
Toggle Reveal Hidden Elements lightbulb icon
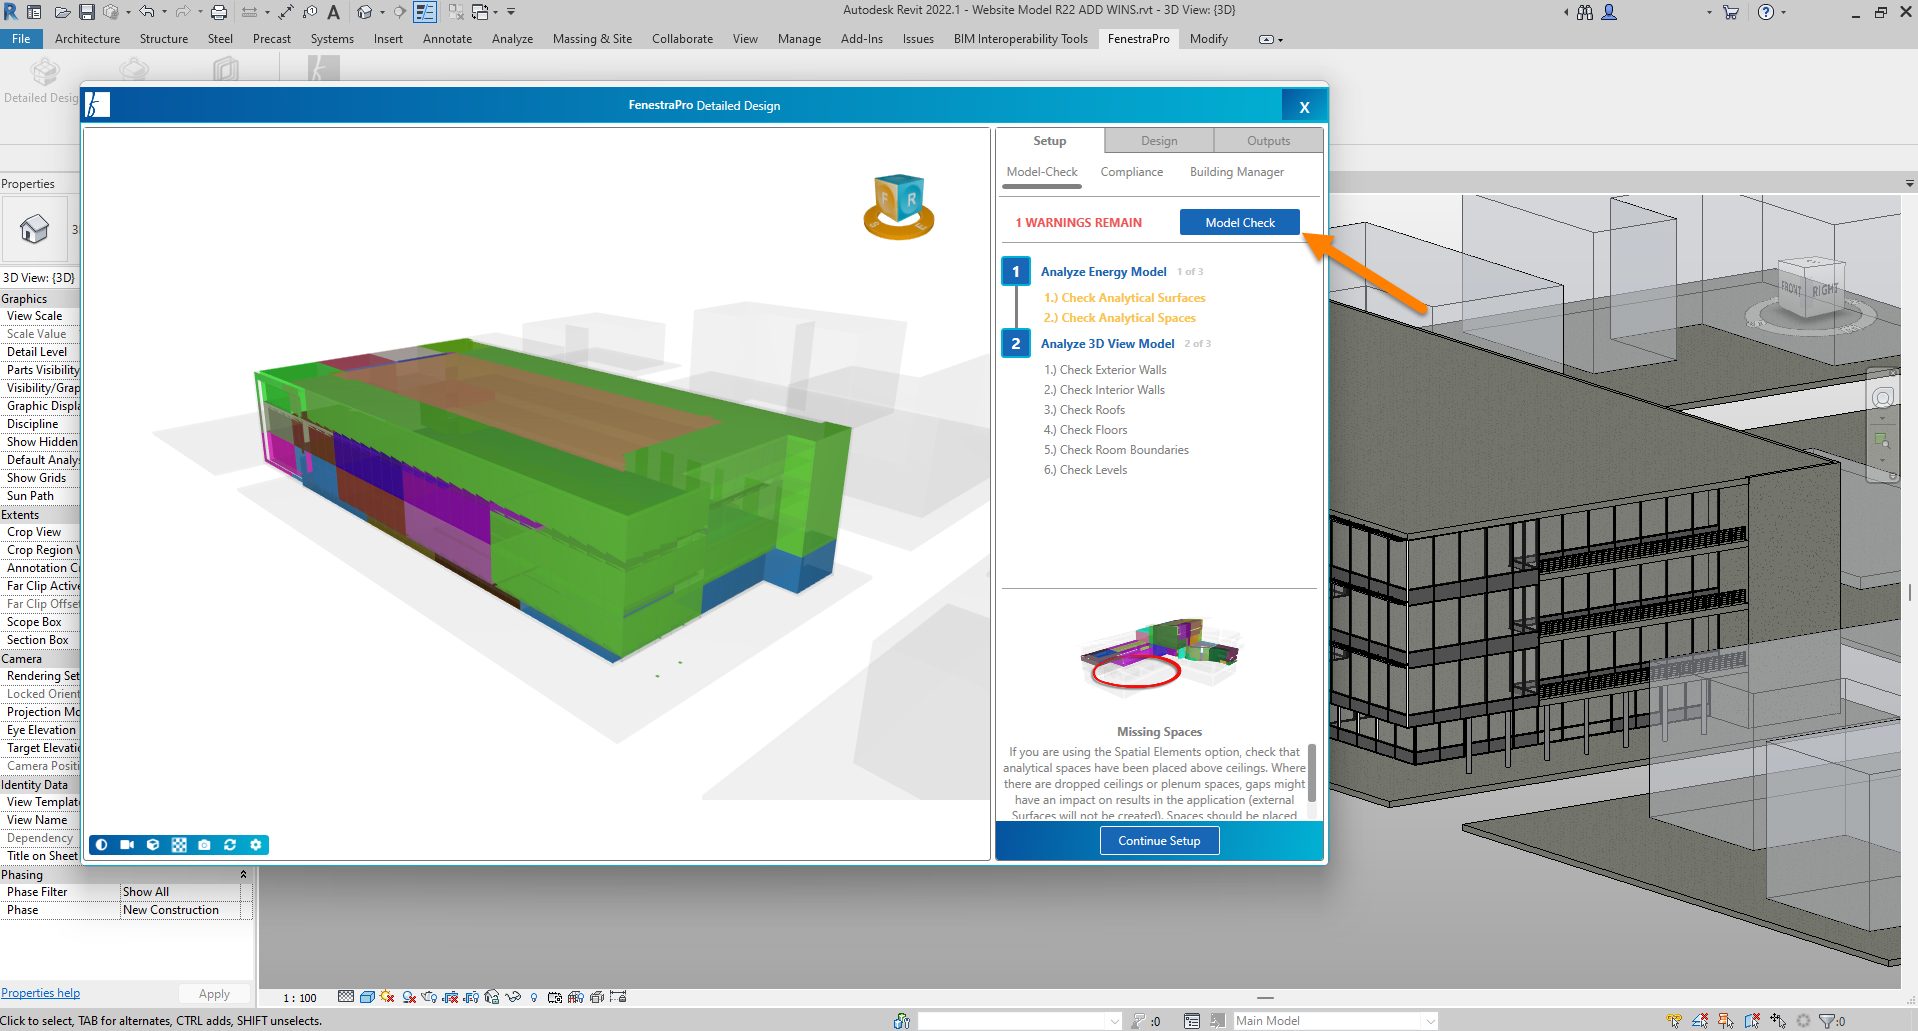click(x=534, y=997)
